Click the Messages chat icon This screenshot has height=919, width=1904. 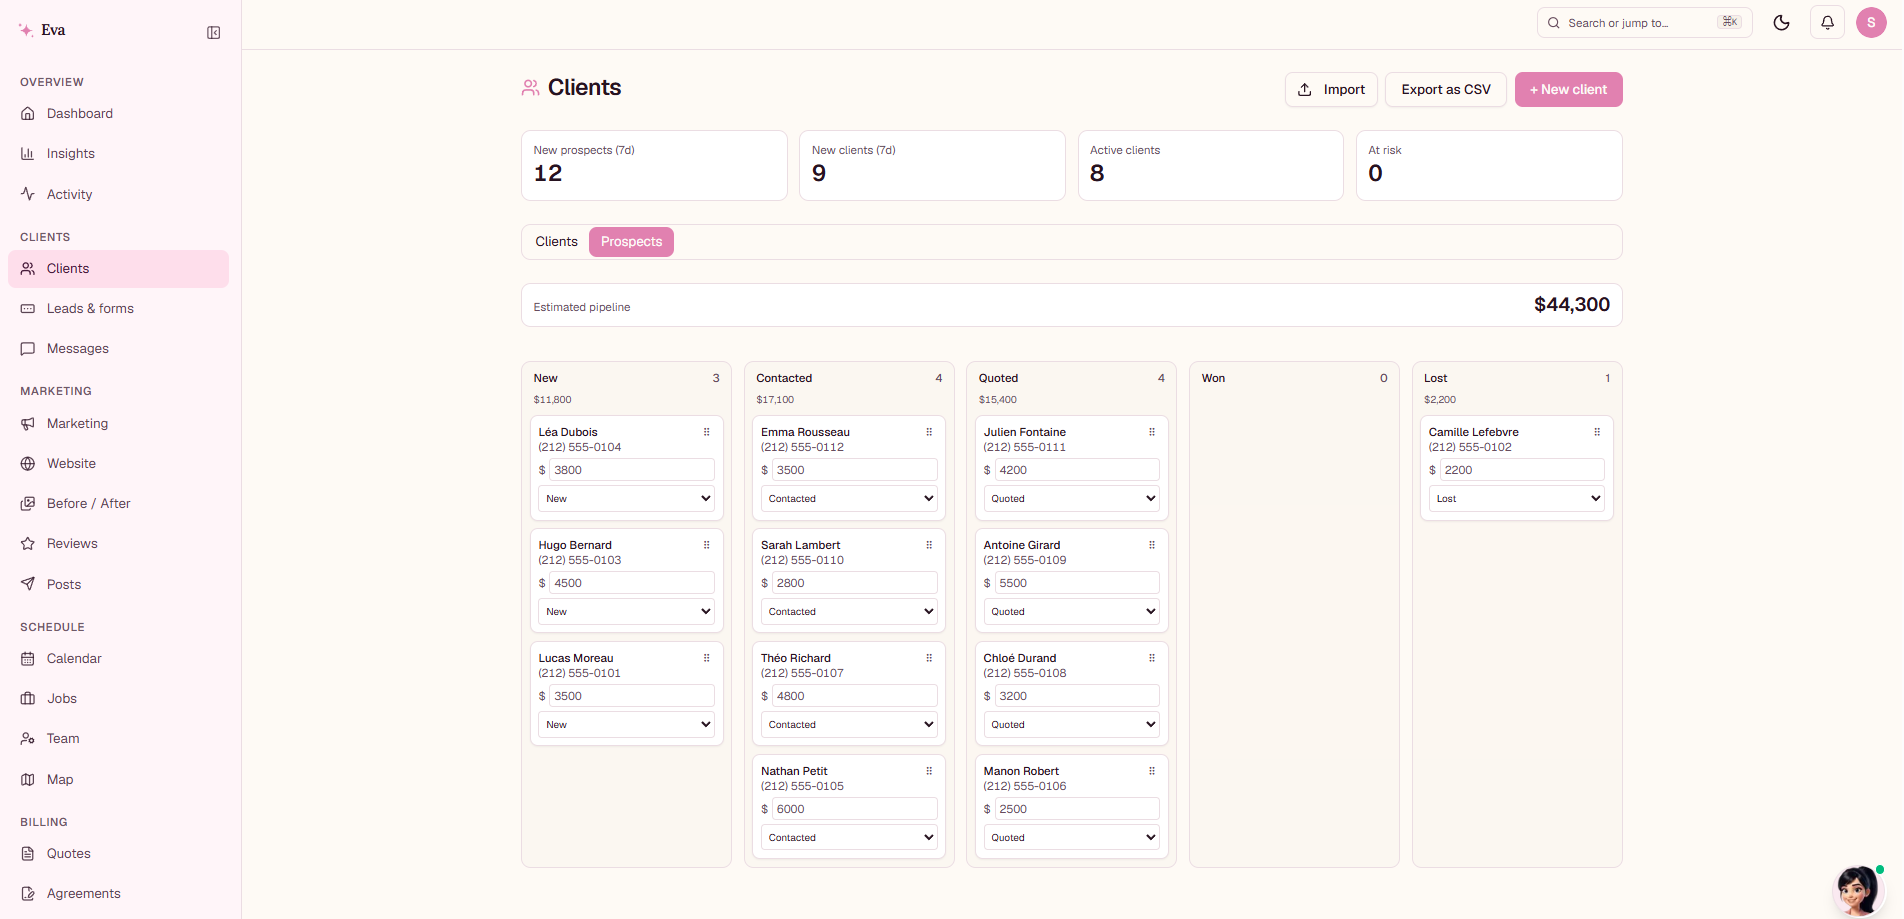click(28, 349)
